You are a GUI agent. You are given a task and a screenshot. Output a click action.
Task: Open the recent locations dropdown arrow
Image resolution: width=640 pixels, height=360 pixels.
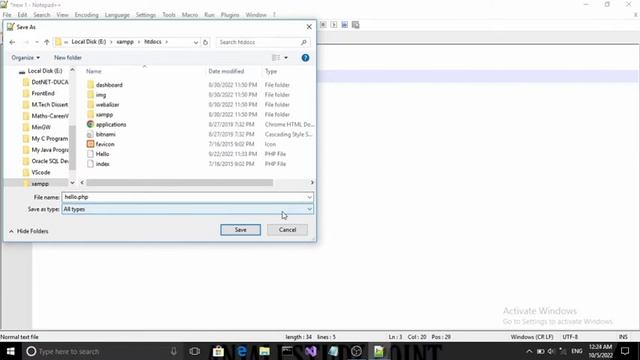(x=37, y=42)
